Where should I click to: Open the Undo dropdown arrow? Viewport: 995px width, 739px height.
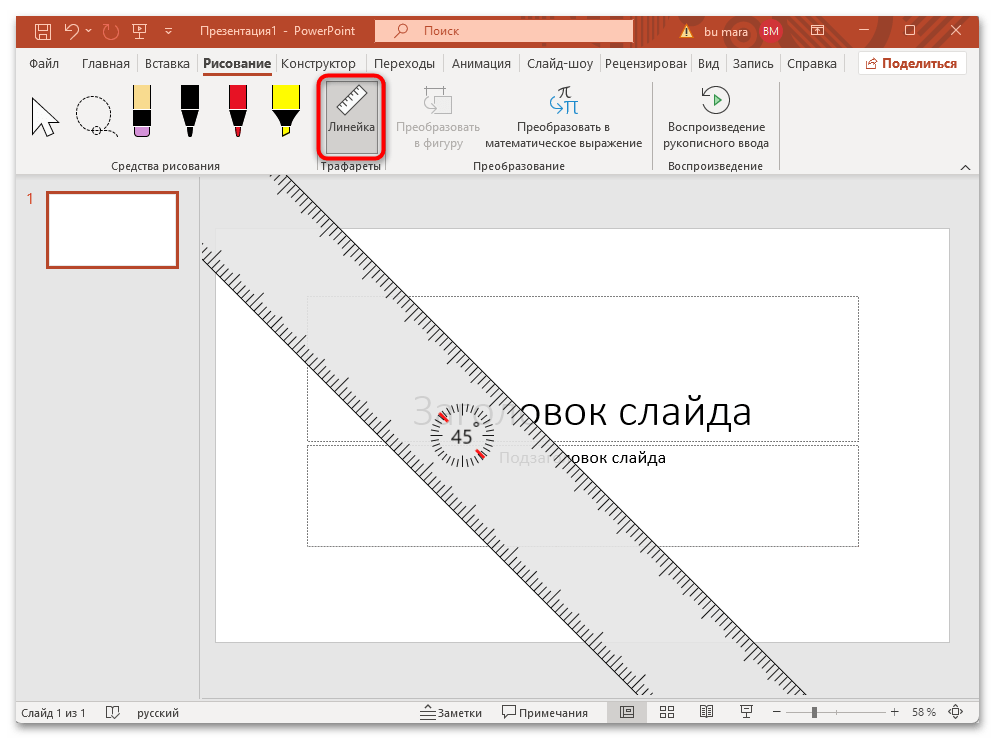click(x=87, y=31)
